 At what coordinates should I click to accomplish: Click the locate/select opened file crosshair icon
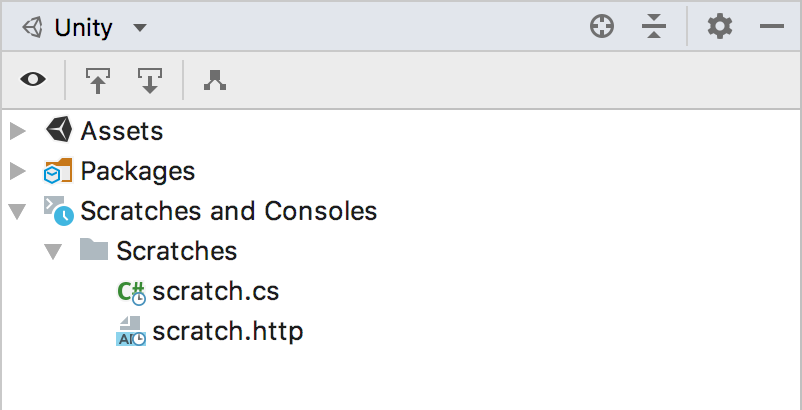coord(602,27)
